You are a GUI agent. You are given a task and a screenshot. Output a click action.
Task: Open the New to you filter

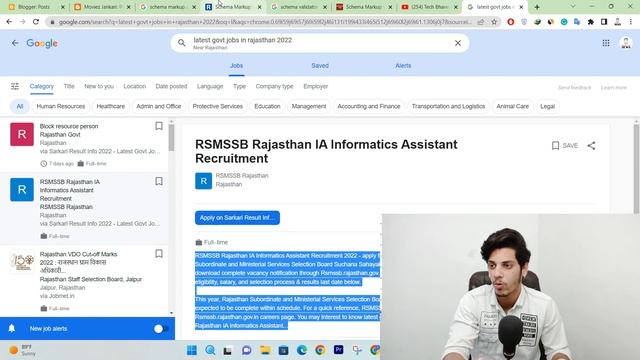pyautogui.click(x=99, y=86)
